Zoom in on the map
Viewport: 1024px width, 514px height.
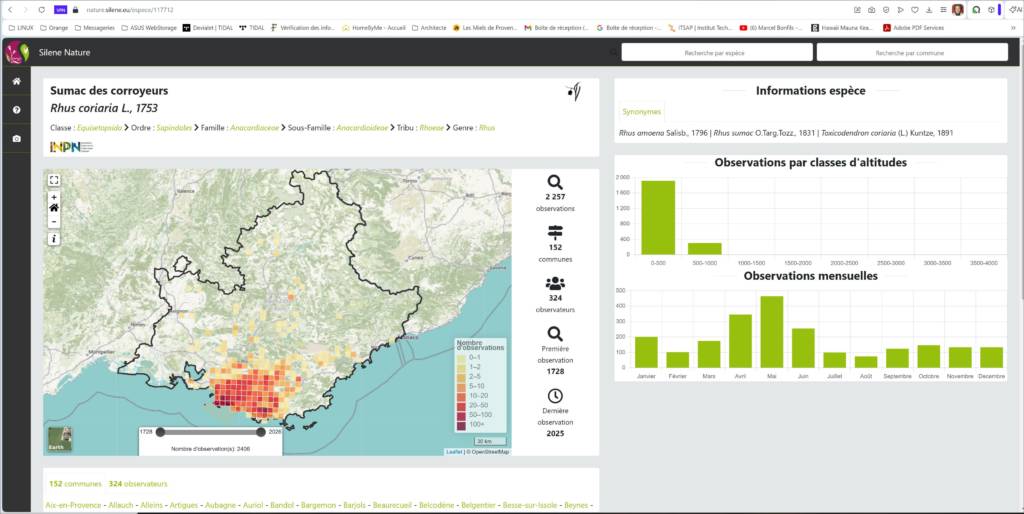point(54,197)
